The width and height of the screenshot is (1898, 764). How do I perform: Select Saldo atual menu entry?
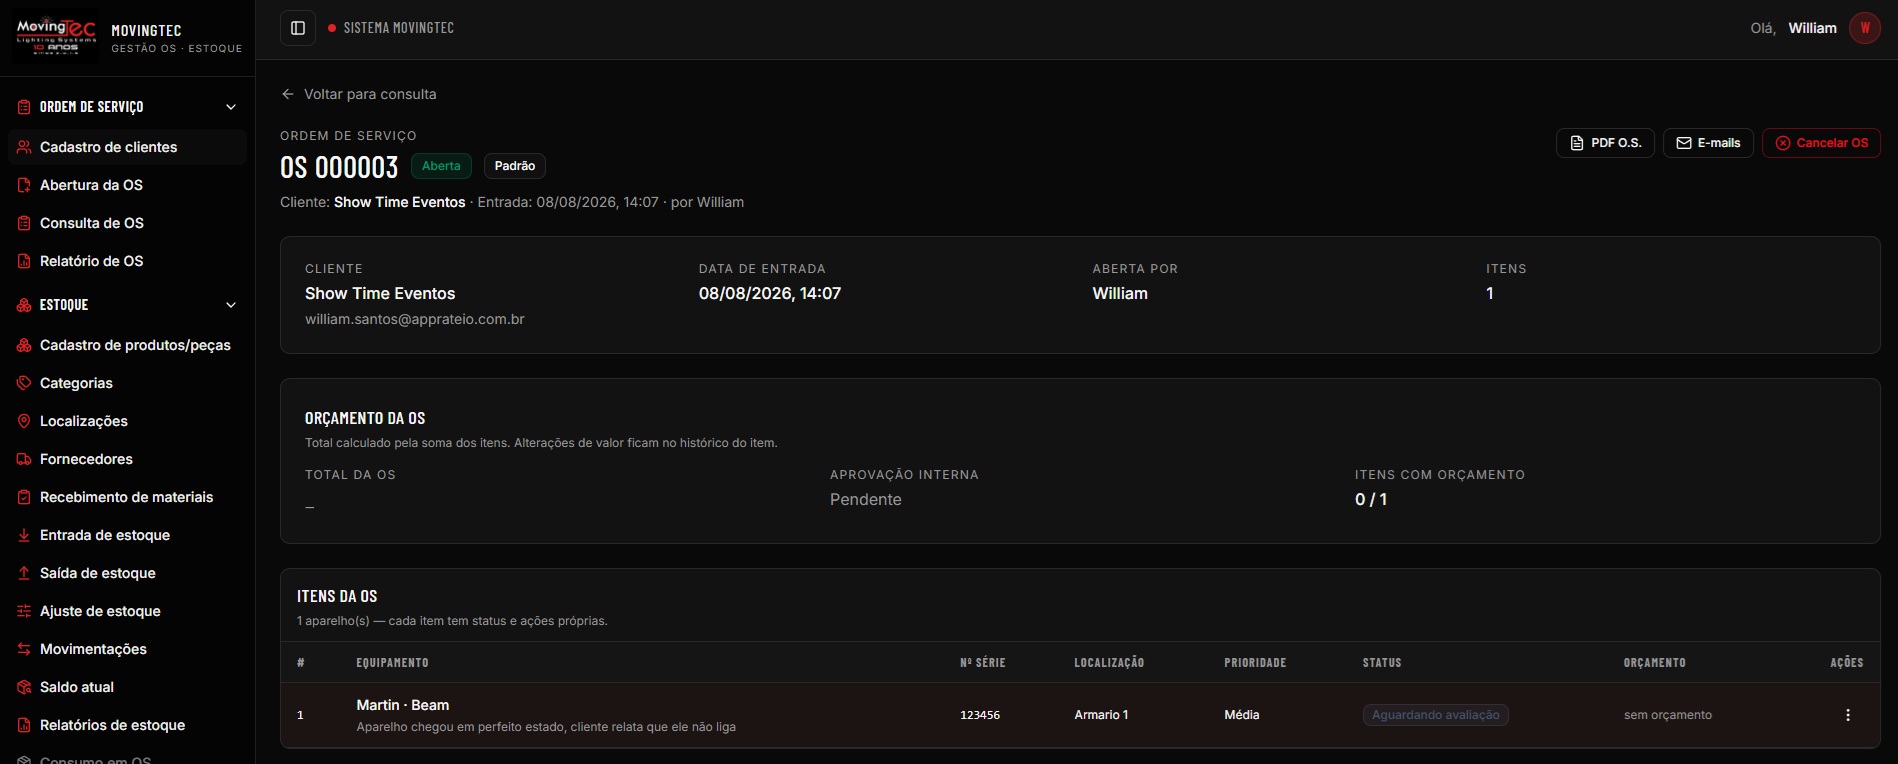(127, 687)
